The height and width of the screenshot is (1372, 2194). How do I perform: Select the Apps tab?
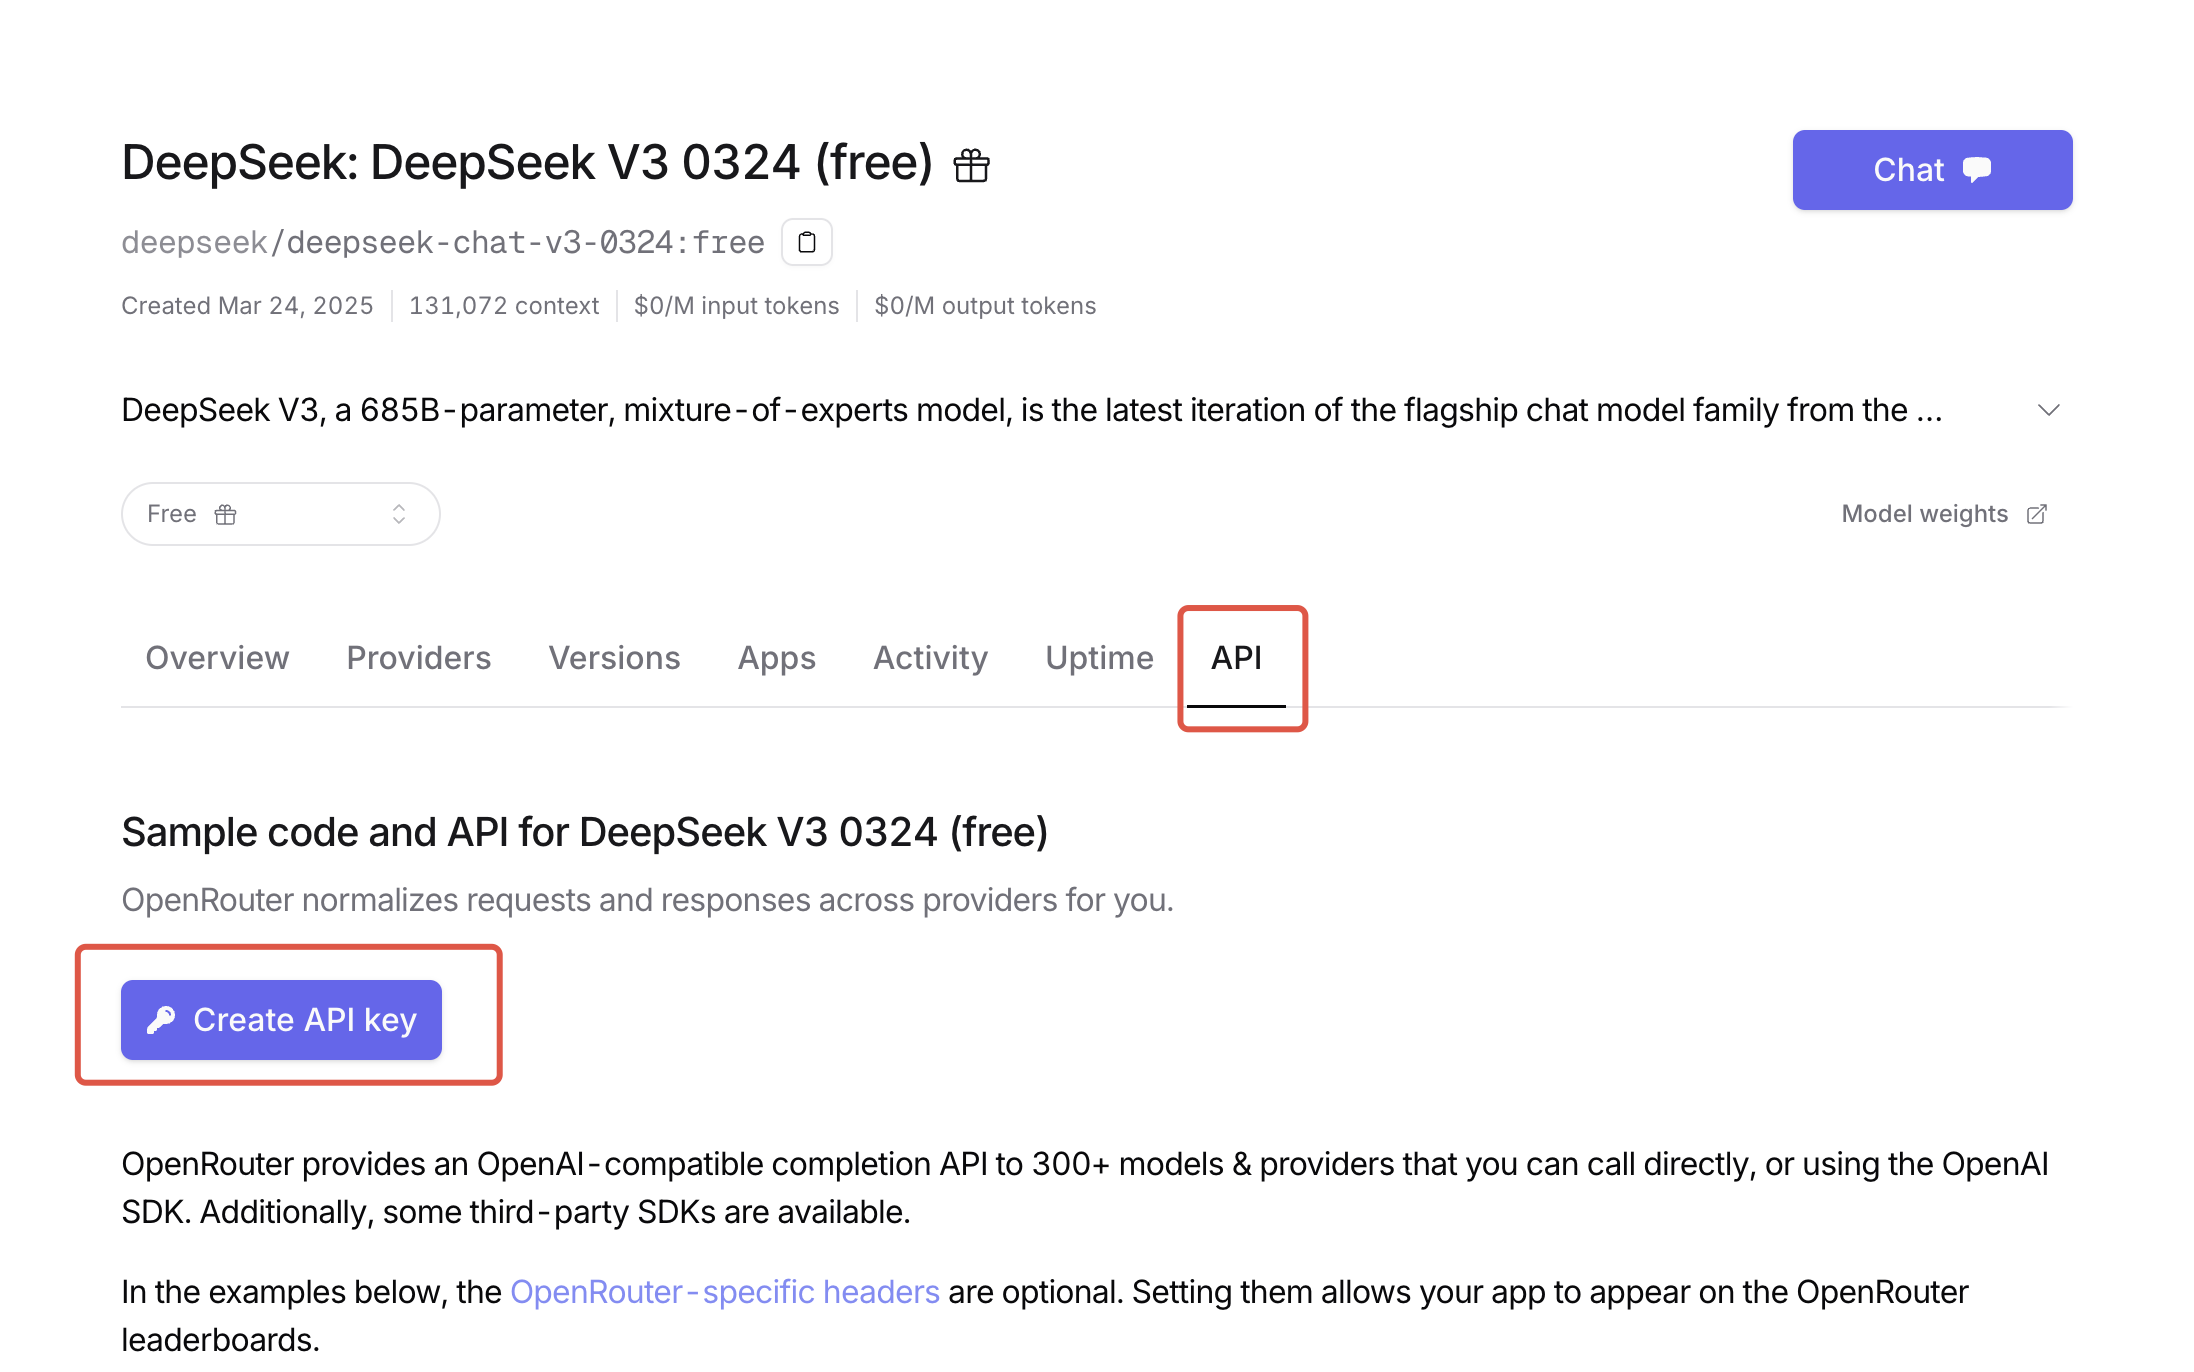[x=776, y=658]
